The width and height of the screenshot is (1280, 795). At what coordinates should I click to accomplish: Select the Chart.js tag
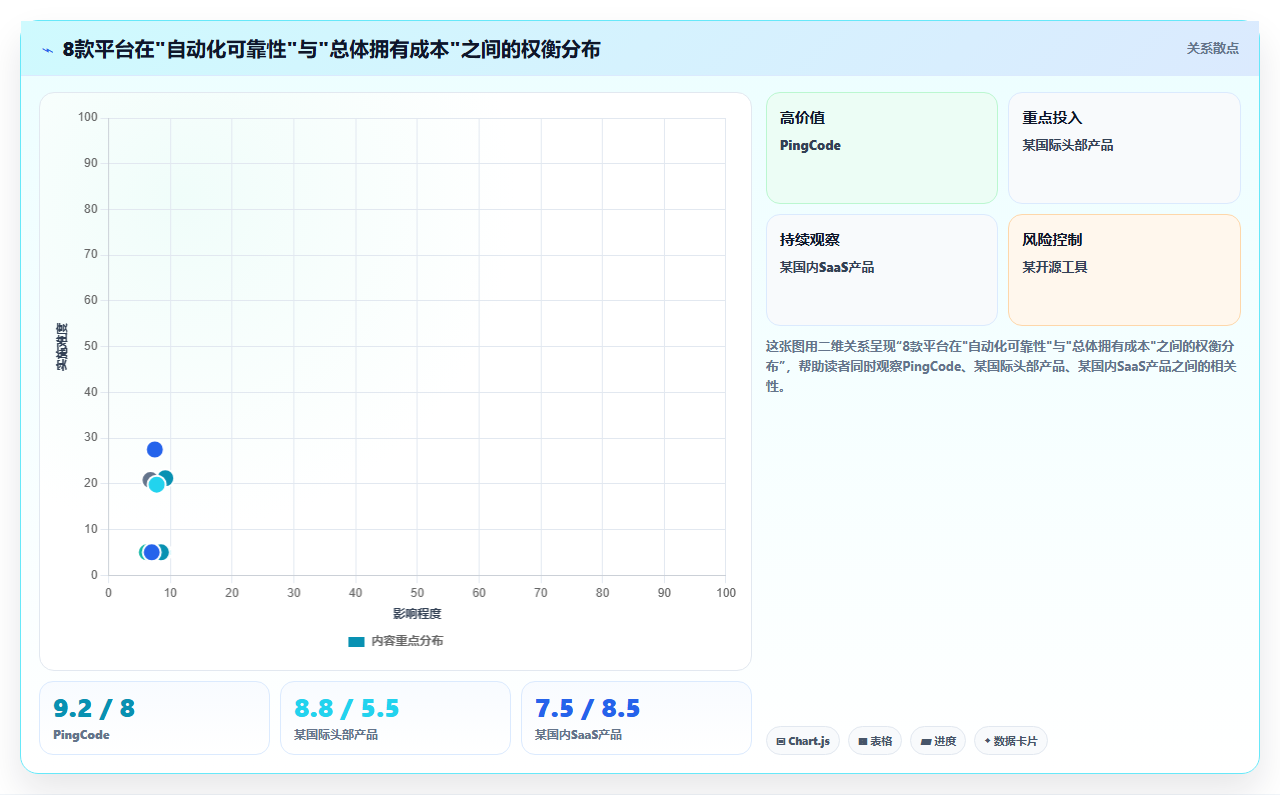point(803,741)
